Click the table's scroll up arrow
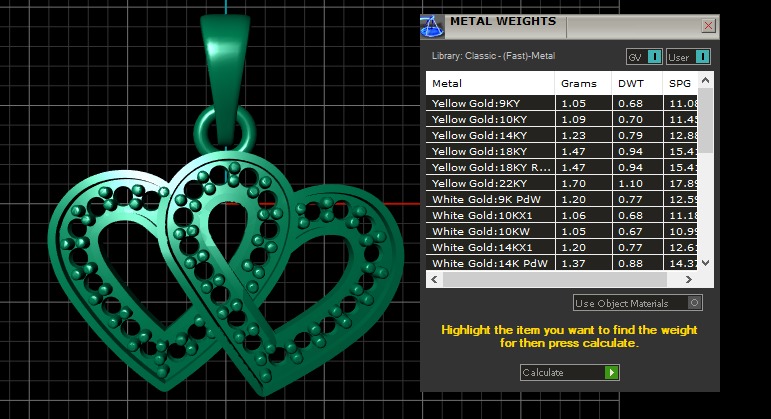 coord(706,80)
